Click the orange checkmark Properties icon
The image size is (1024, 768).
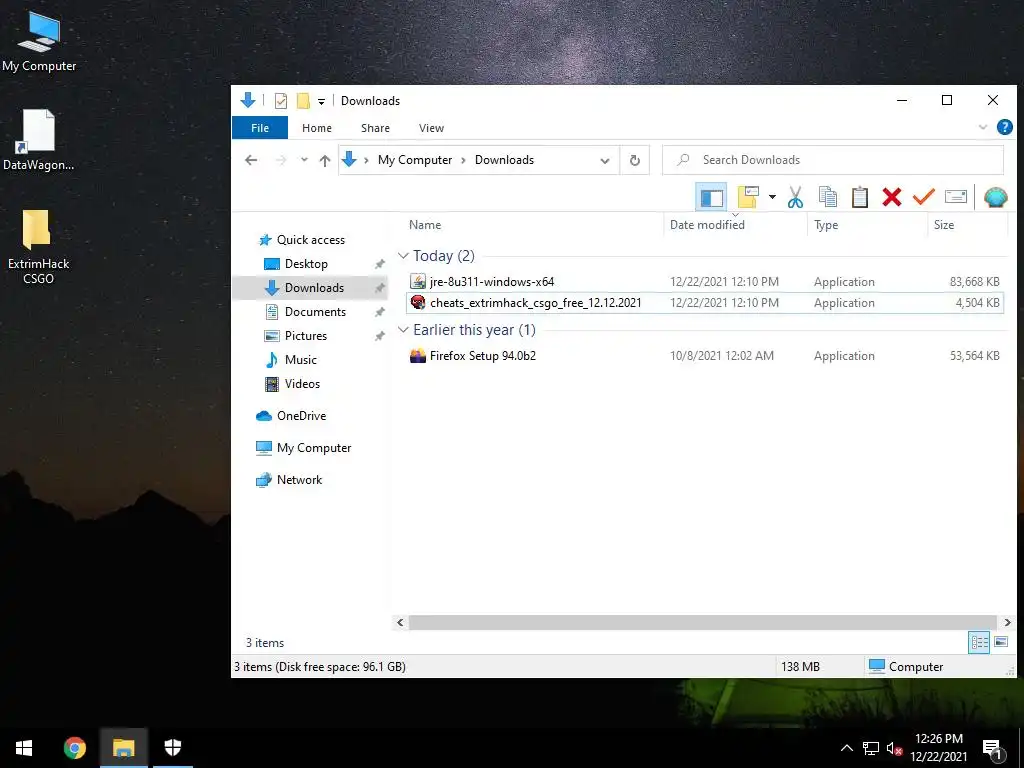tap(923, 197)
